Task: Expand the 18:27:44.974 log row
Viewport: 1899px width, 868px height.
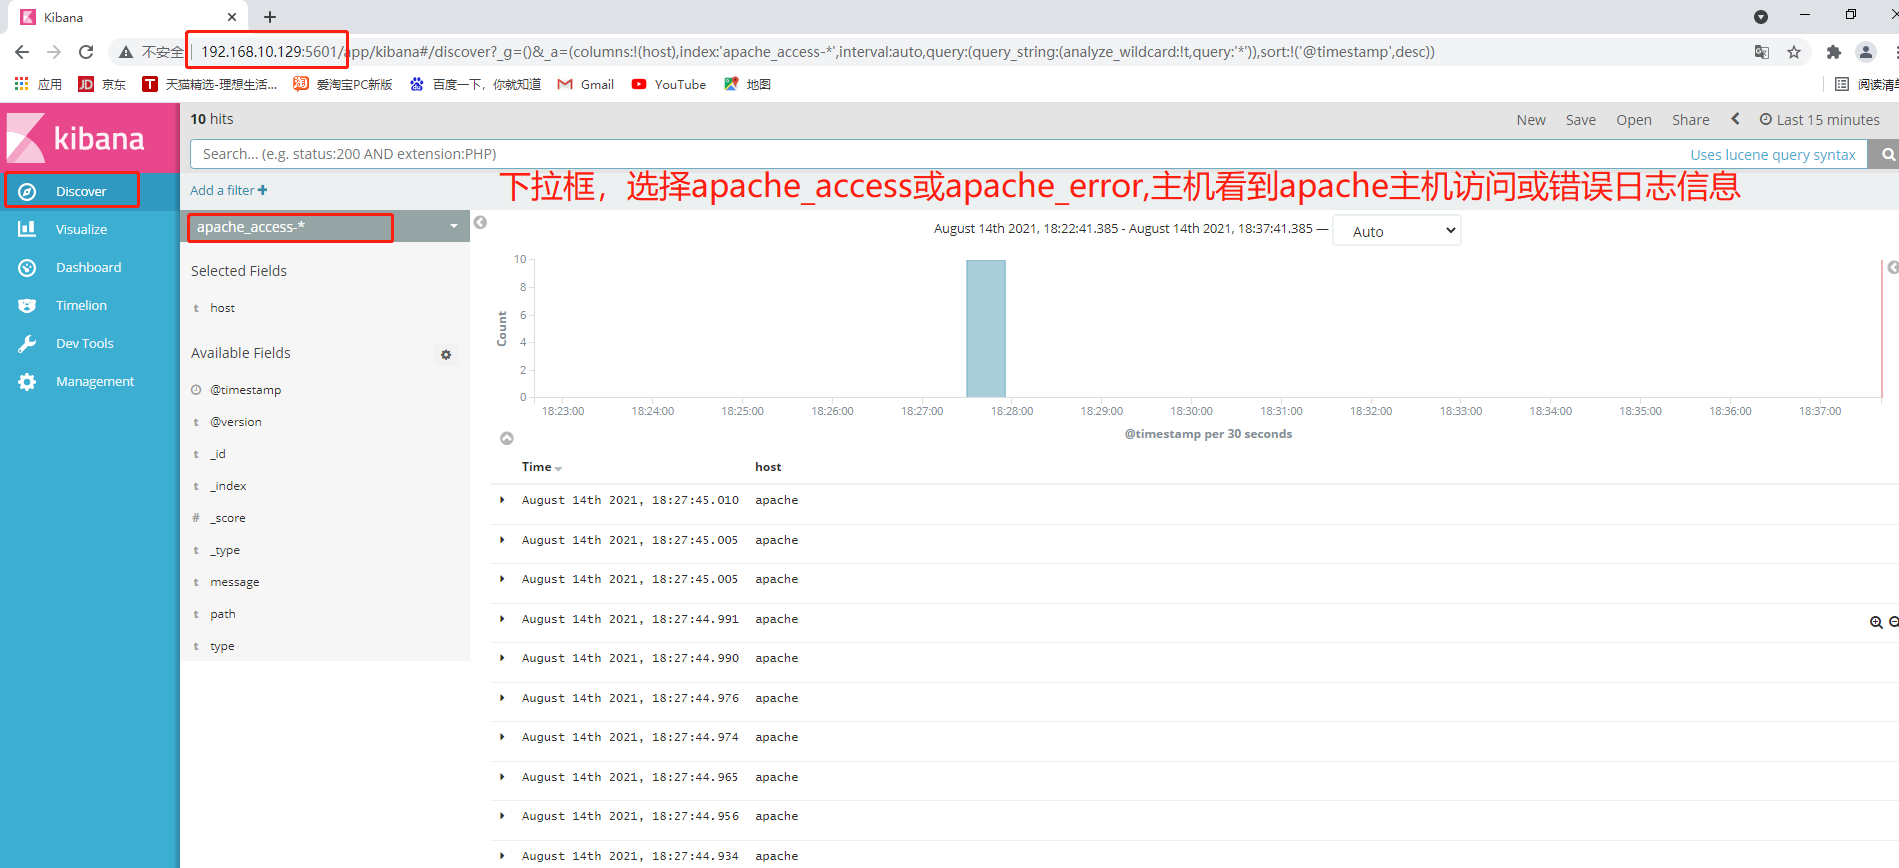Action: coord(502,737)
